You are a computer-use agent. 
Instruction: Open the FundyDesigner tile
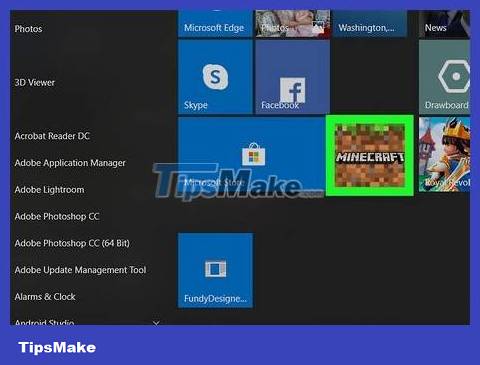coord(215,270)
